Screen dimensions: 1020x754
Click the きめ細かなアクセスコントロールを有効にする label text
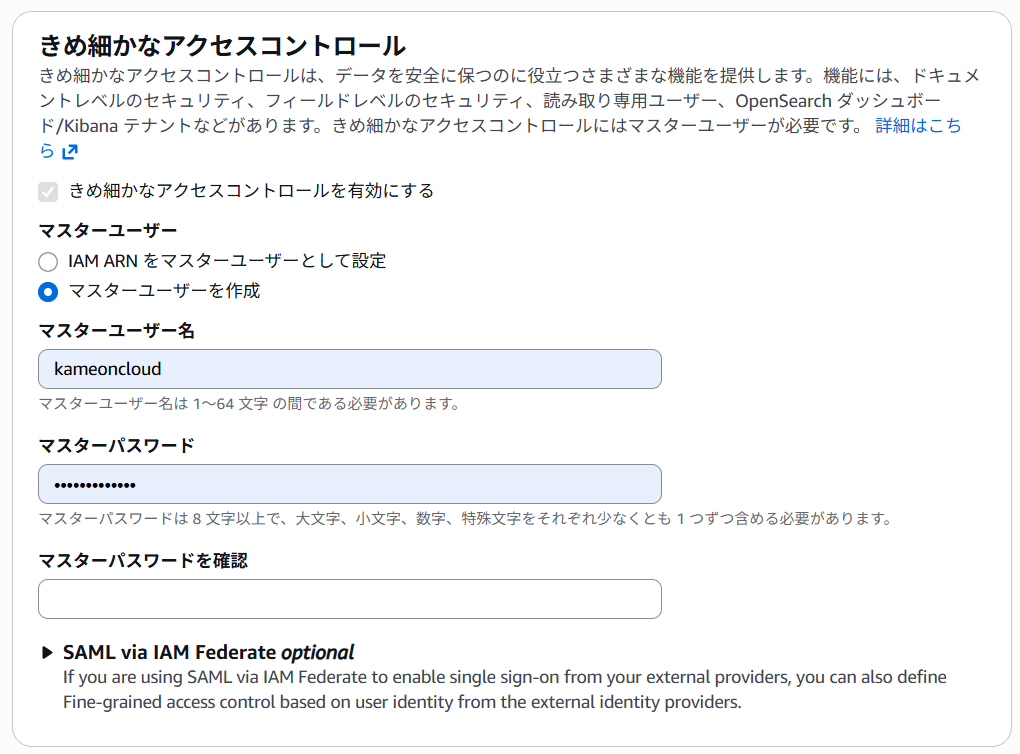coord(251,191)
